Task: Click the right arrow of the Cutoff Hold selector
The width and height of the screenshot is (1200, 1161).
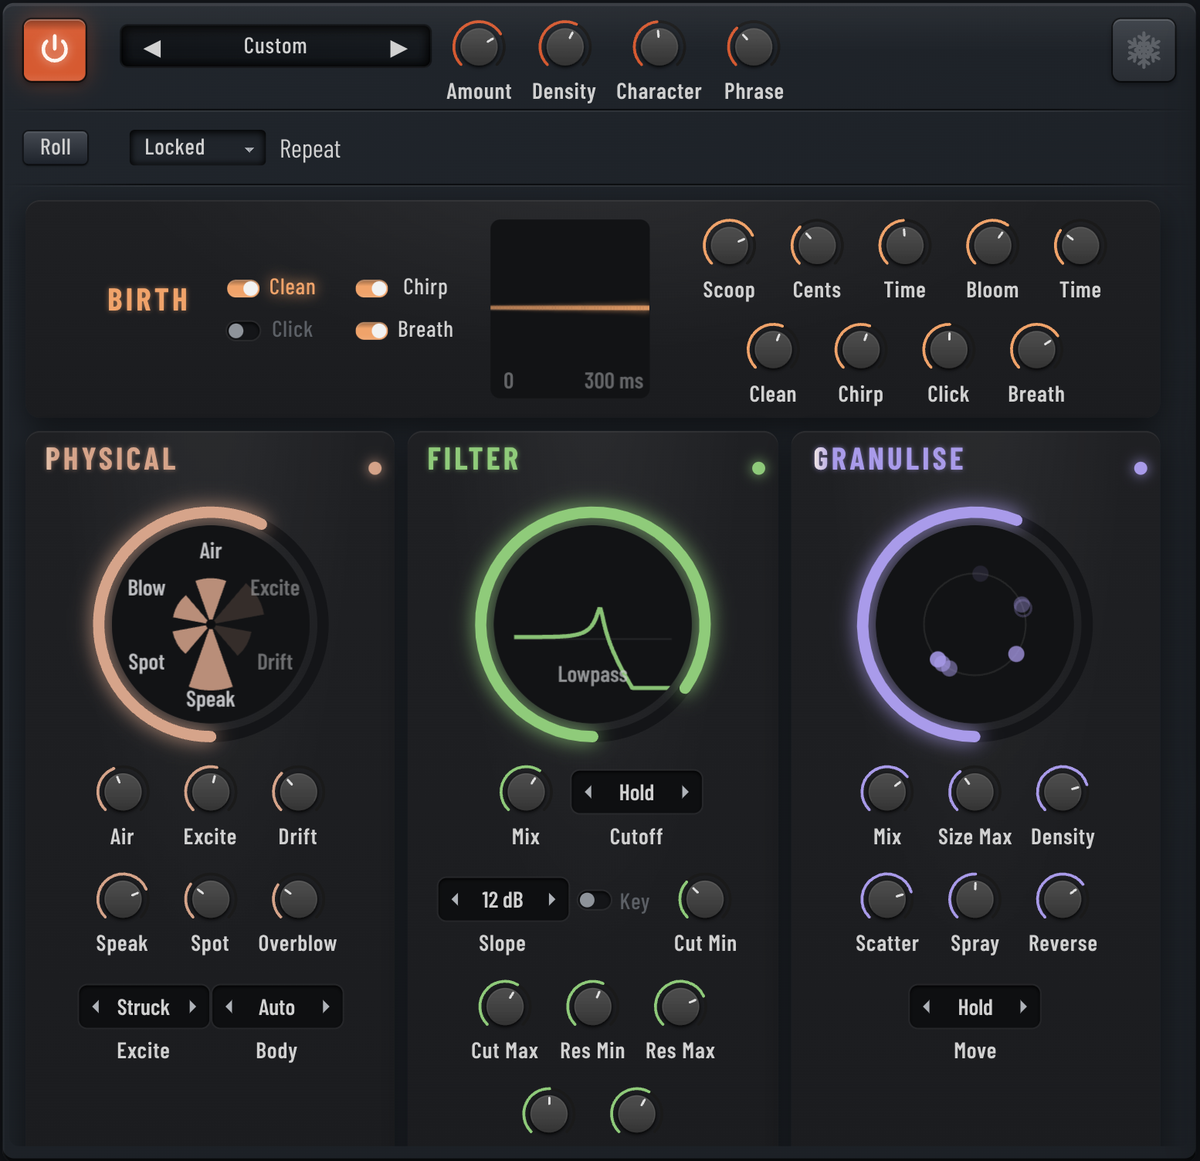Action: point(685,792)
